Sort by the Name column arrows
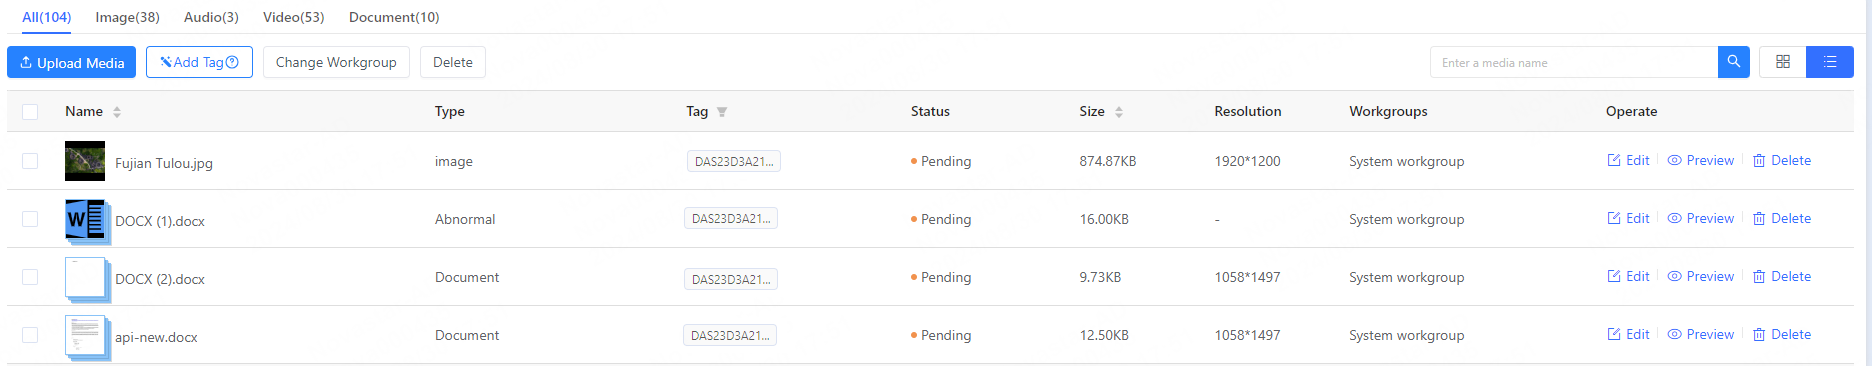Screen dimensions: 1872x366 click(x=117, y=112)
